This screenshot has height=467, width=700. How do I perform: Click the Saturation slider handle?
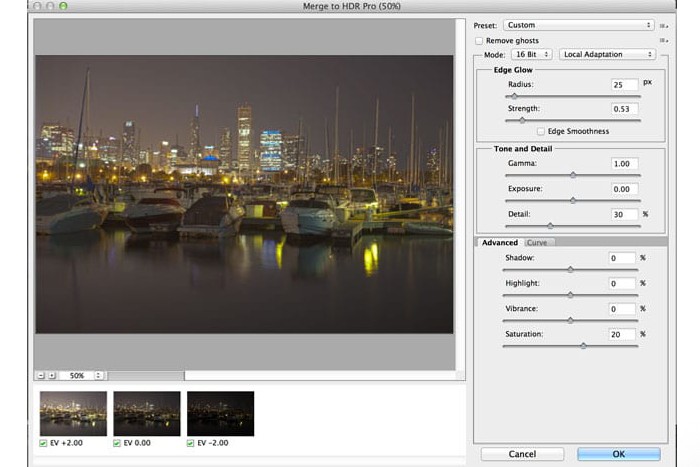coord(583,345)
